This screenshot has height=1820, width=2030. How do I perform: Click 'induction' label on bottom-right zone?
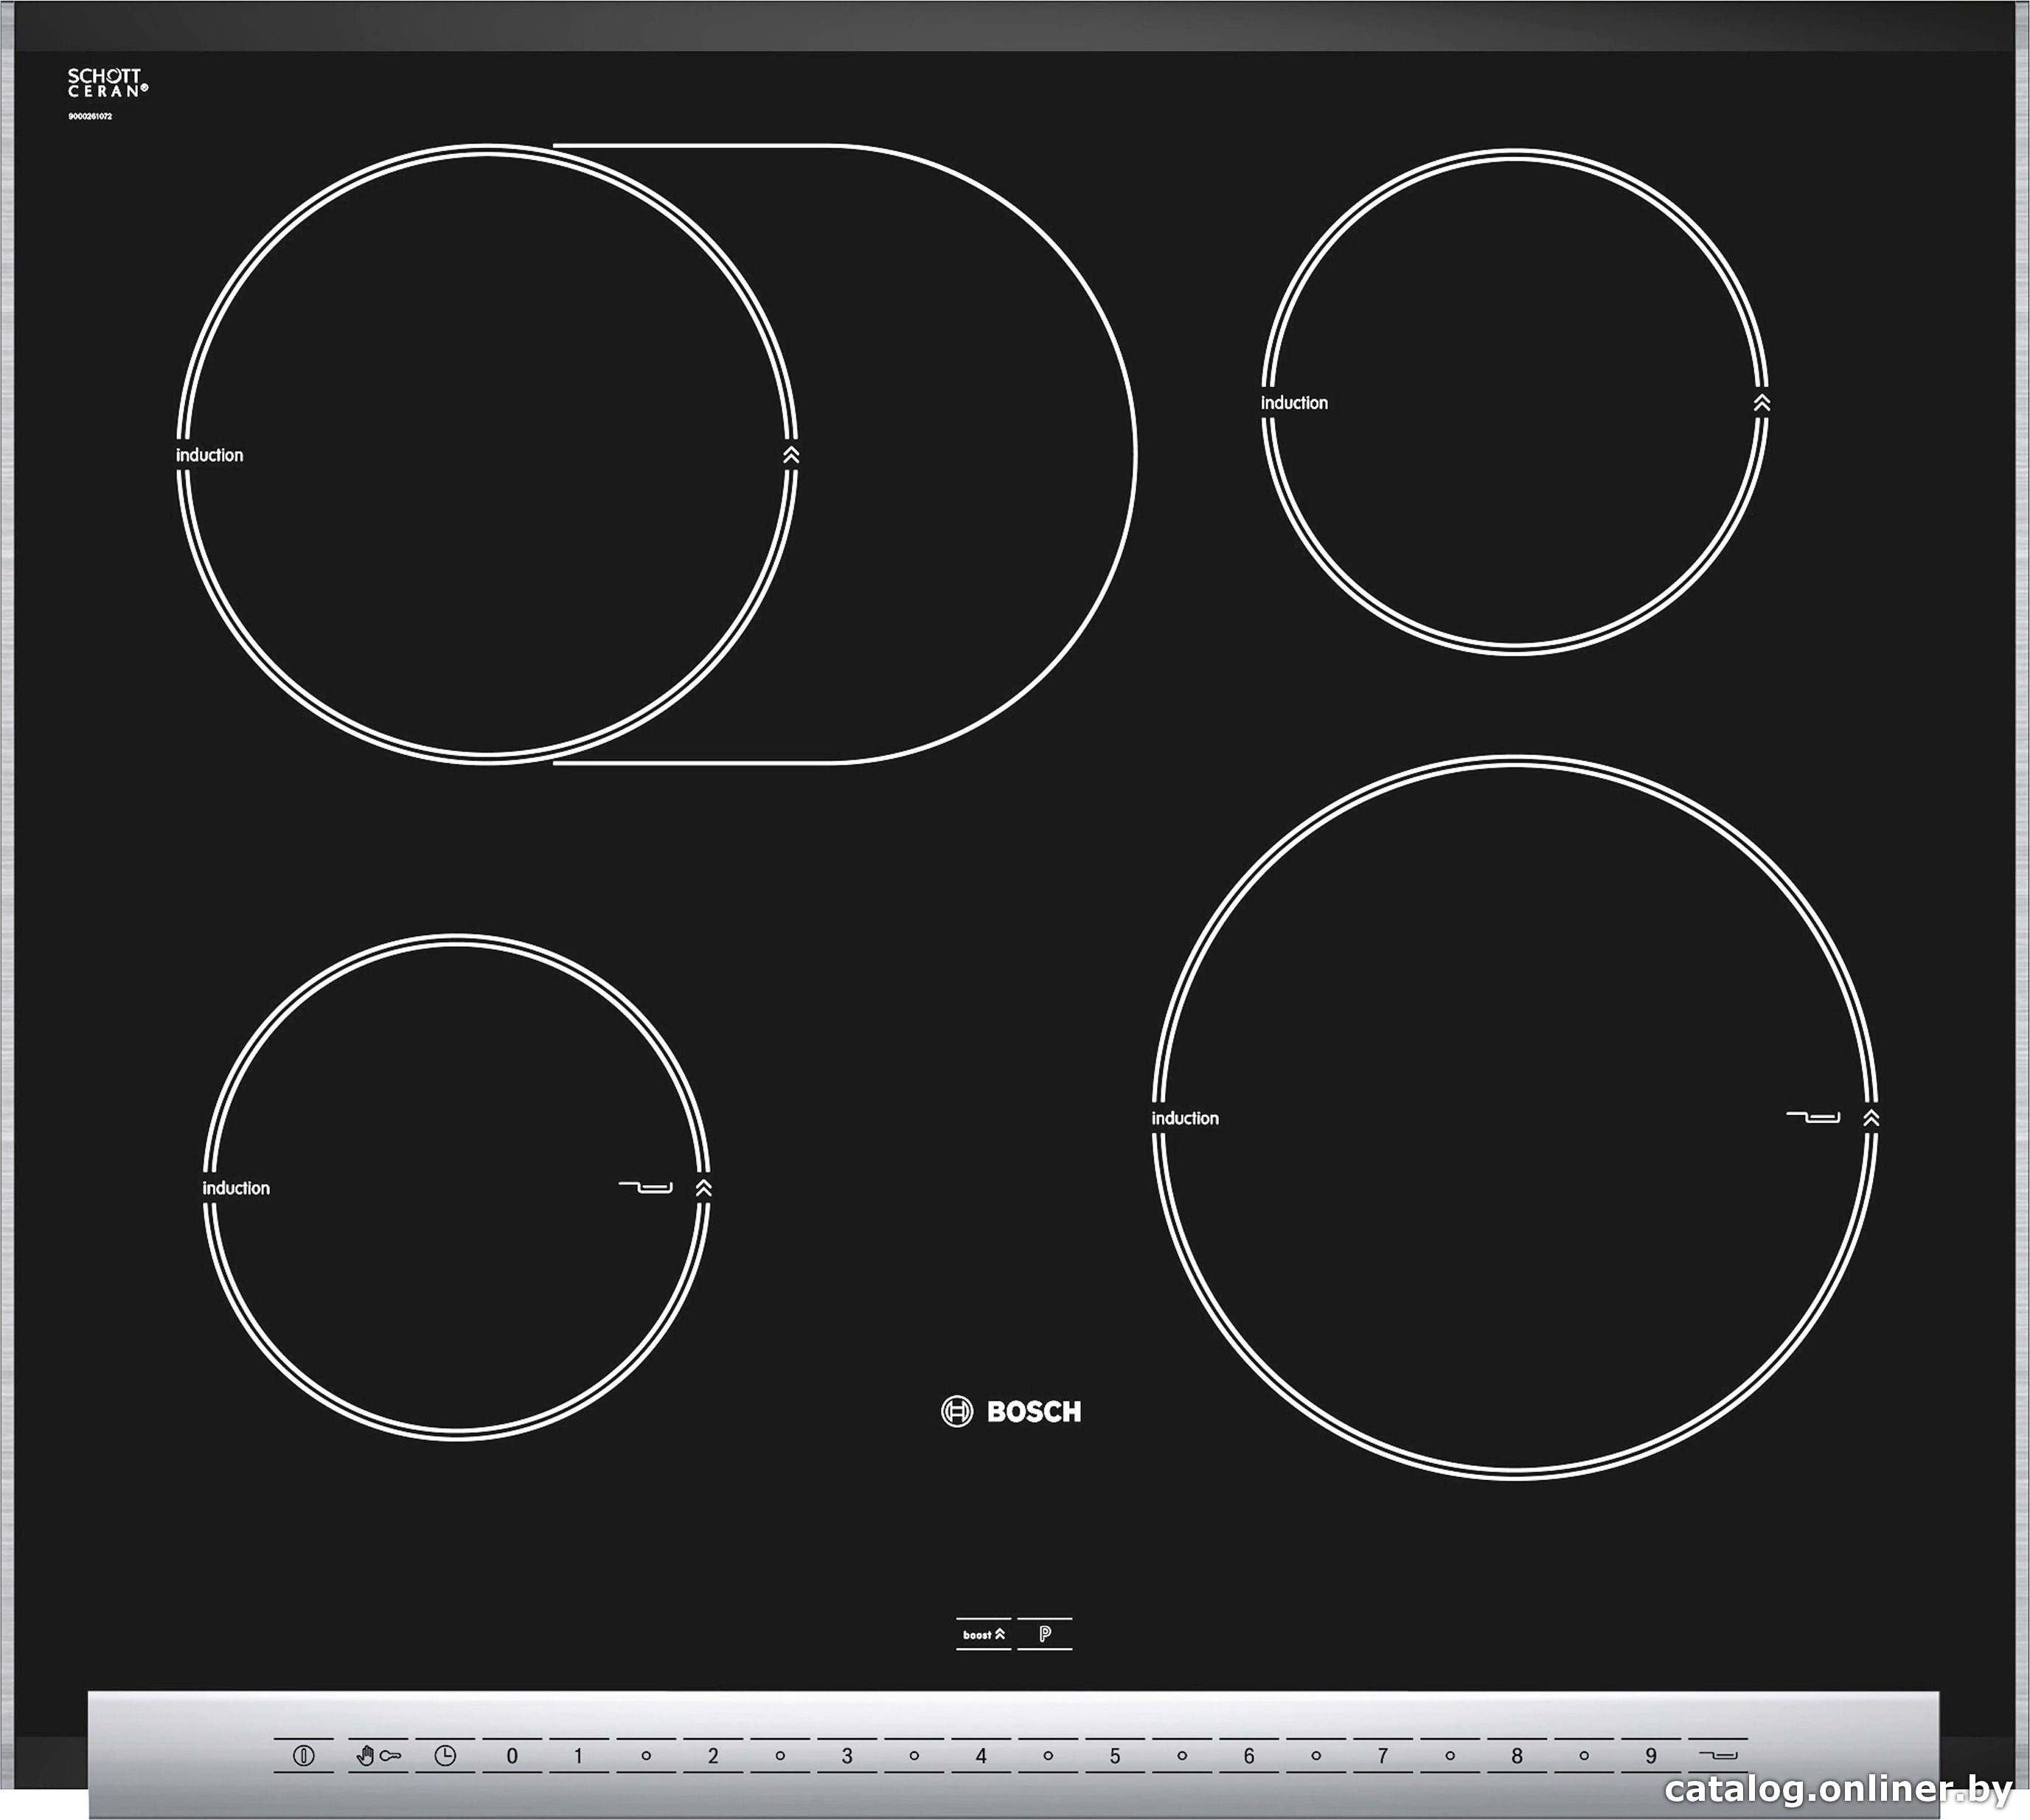coord(1185,1118)
